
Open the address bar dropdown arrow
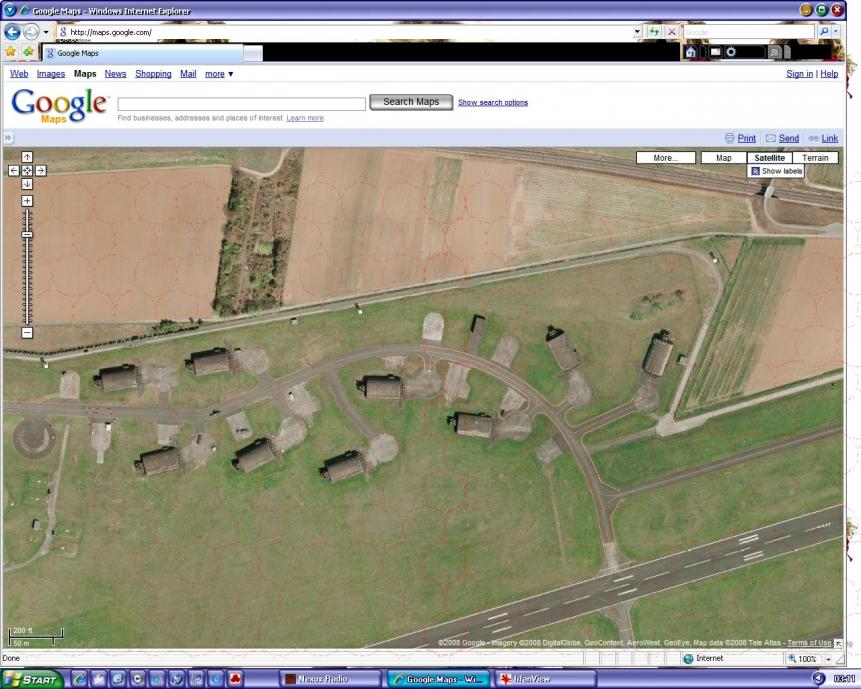tap(638, 32)
